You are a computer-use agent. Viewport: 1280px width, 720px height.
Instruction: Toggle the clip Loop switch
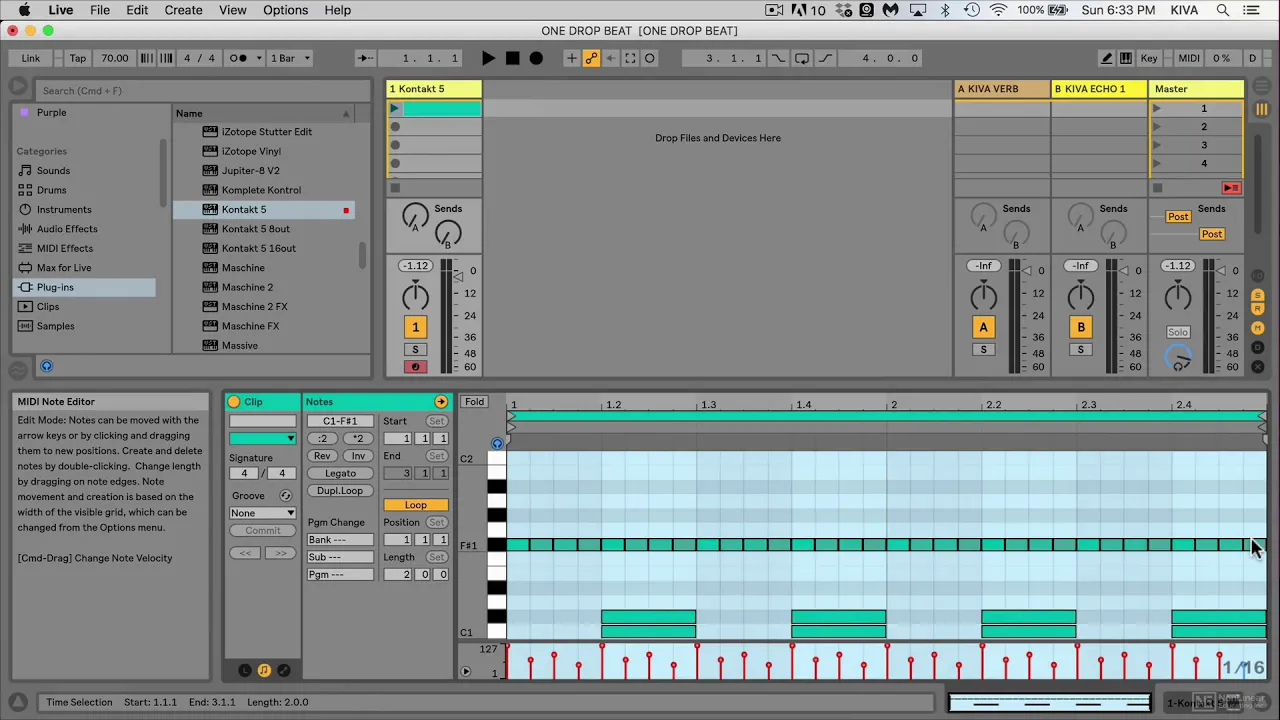point(415,505)
